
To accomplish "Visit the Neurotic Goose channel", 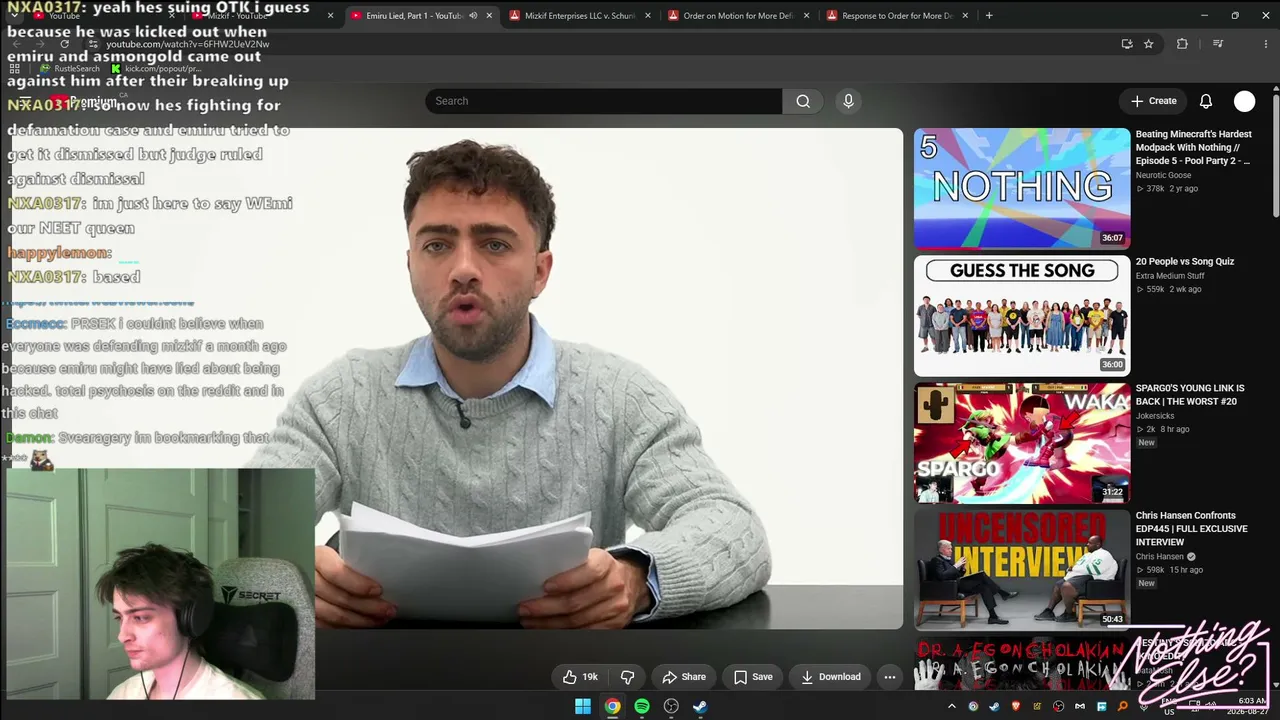I will 1163,175.
